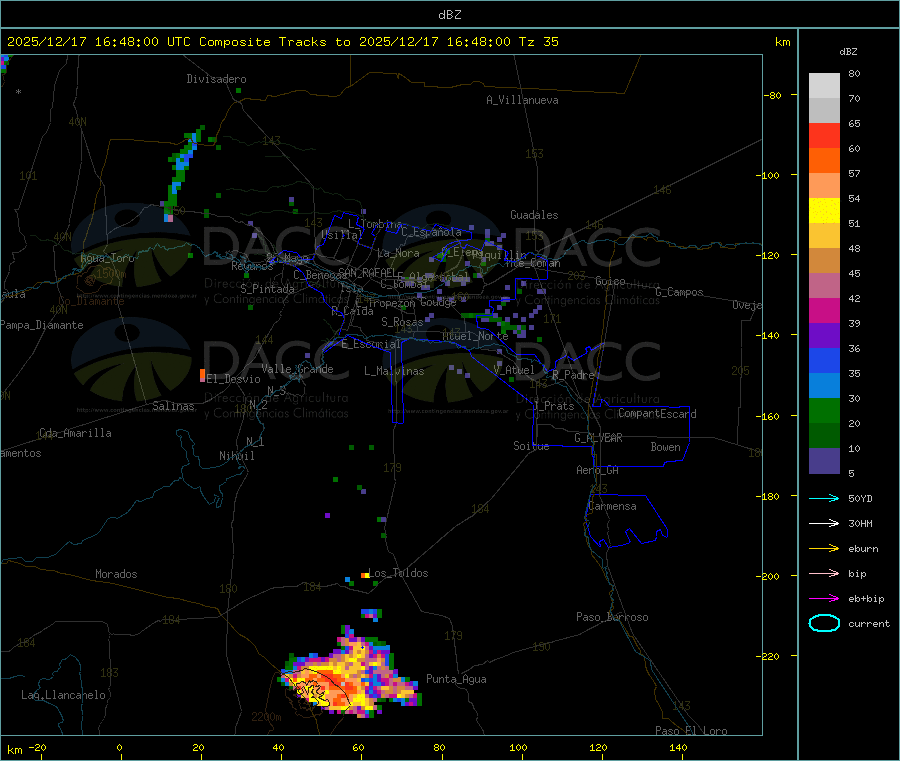
Task: Click the 'current' legend label text
Action: 869,623
